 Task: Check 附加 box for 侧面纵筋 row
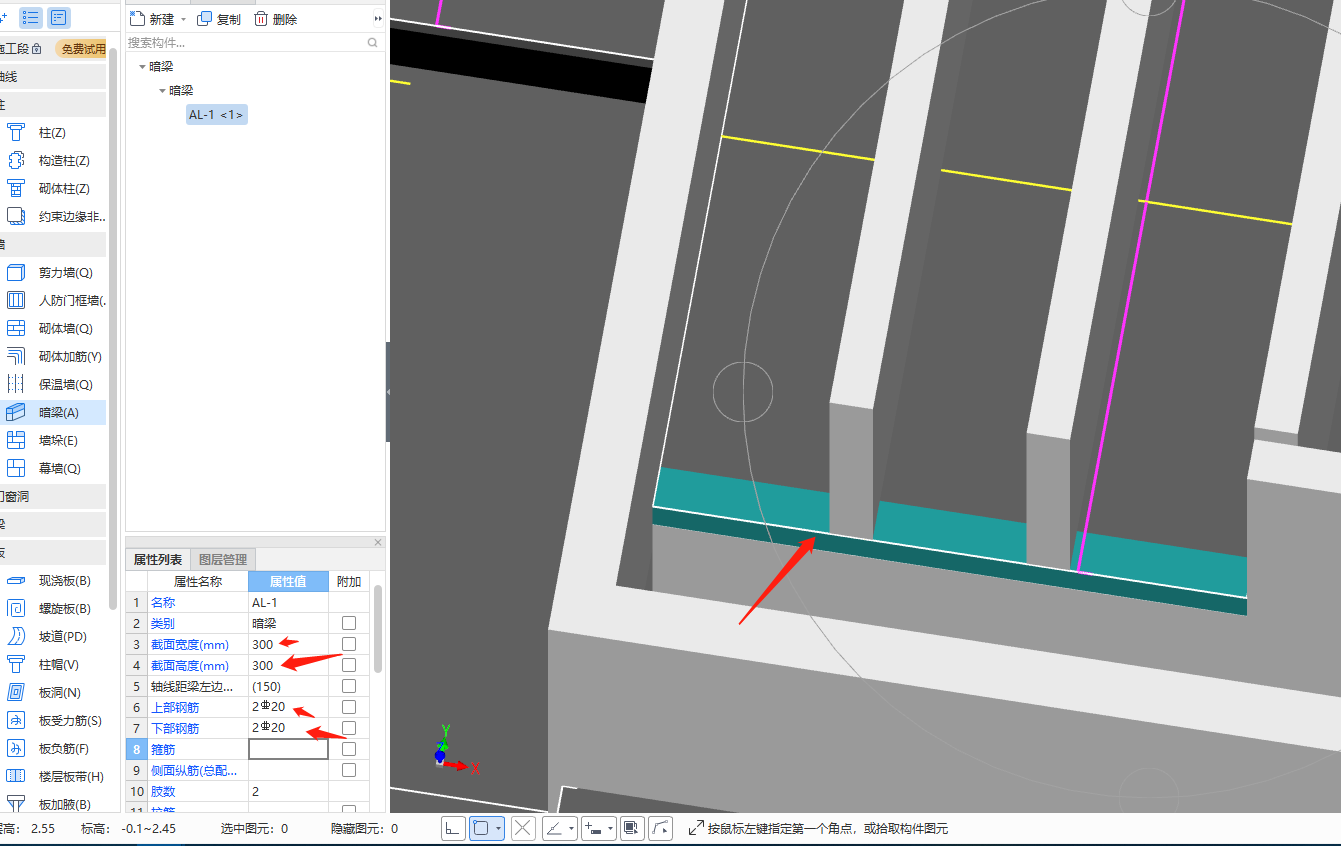click(x=349, y=770)
